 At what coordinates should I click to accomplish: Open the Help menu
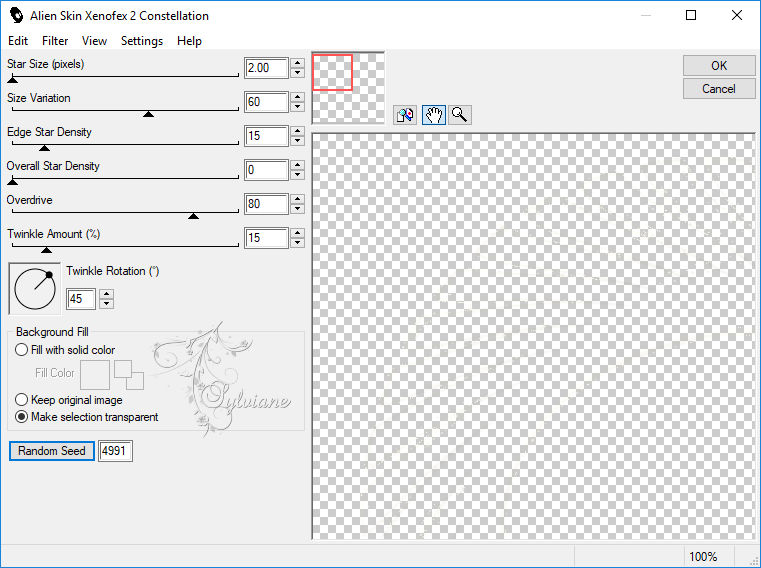189,41
